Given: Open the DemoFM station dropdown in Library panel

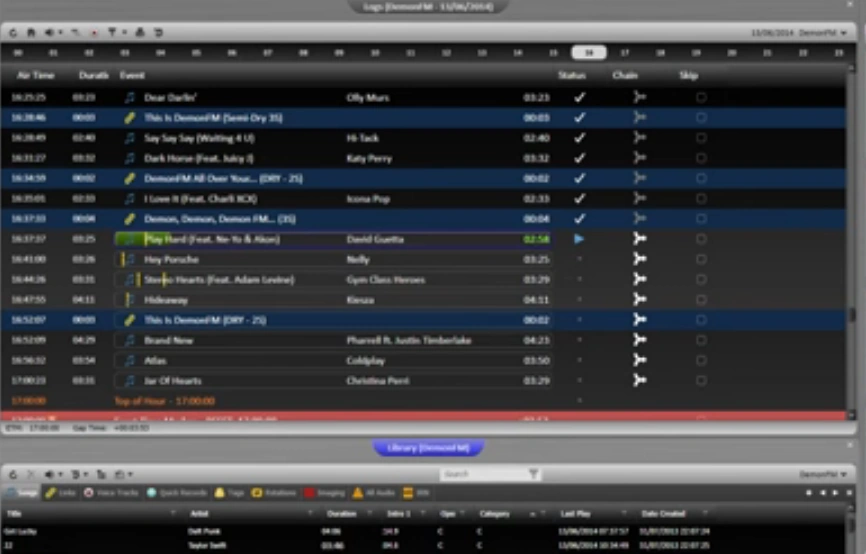Looking at the screenshot, I should coord(823,474).
